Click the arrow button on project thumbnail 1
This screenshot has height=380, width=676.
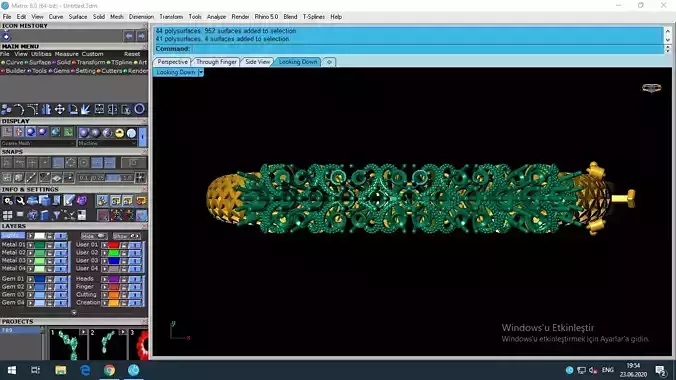pos(83,332)
